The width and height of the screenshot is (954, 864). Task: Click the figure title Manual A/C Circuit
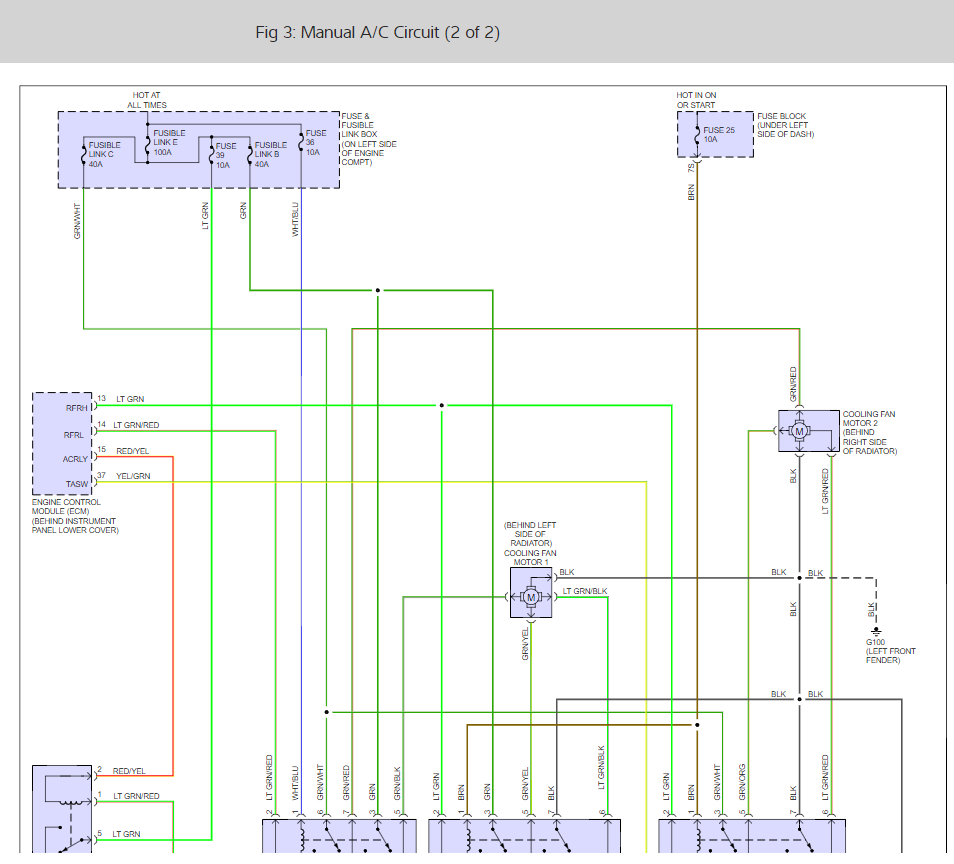click(x=377, y=33)
